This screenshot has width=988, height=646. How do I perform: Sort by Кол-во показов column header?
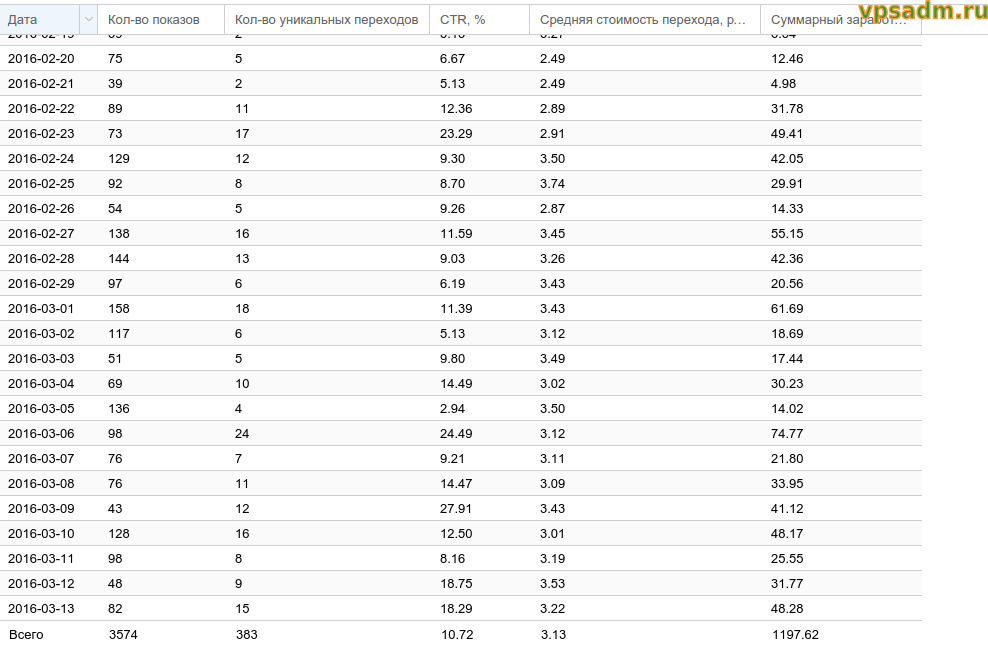pos(153,20)
